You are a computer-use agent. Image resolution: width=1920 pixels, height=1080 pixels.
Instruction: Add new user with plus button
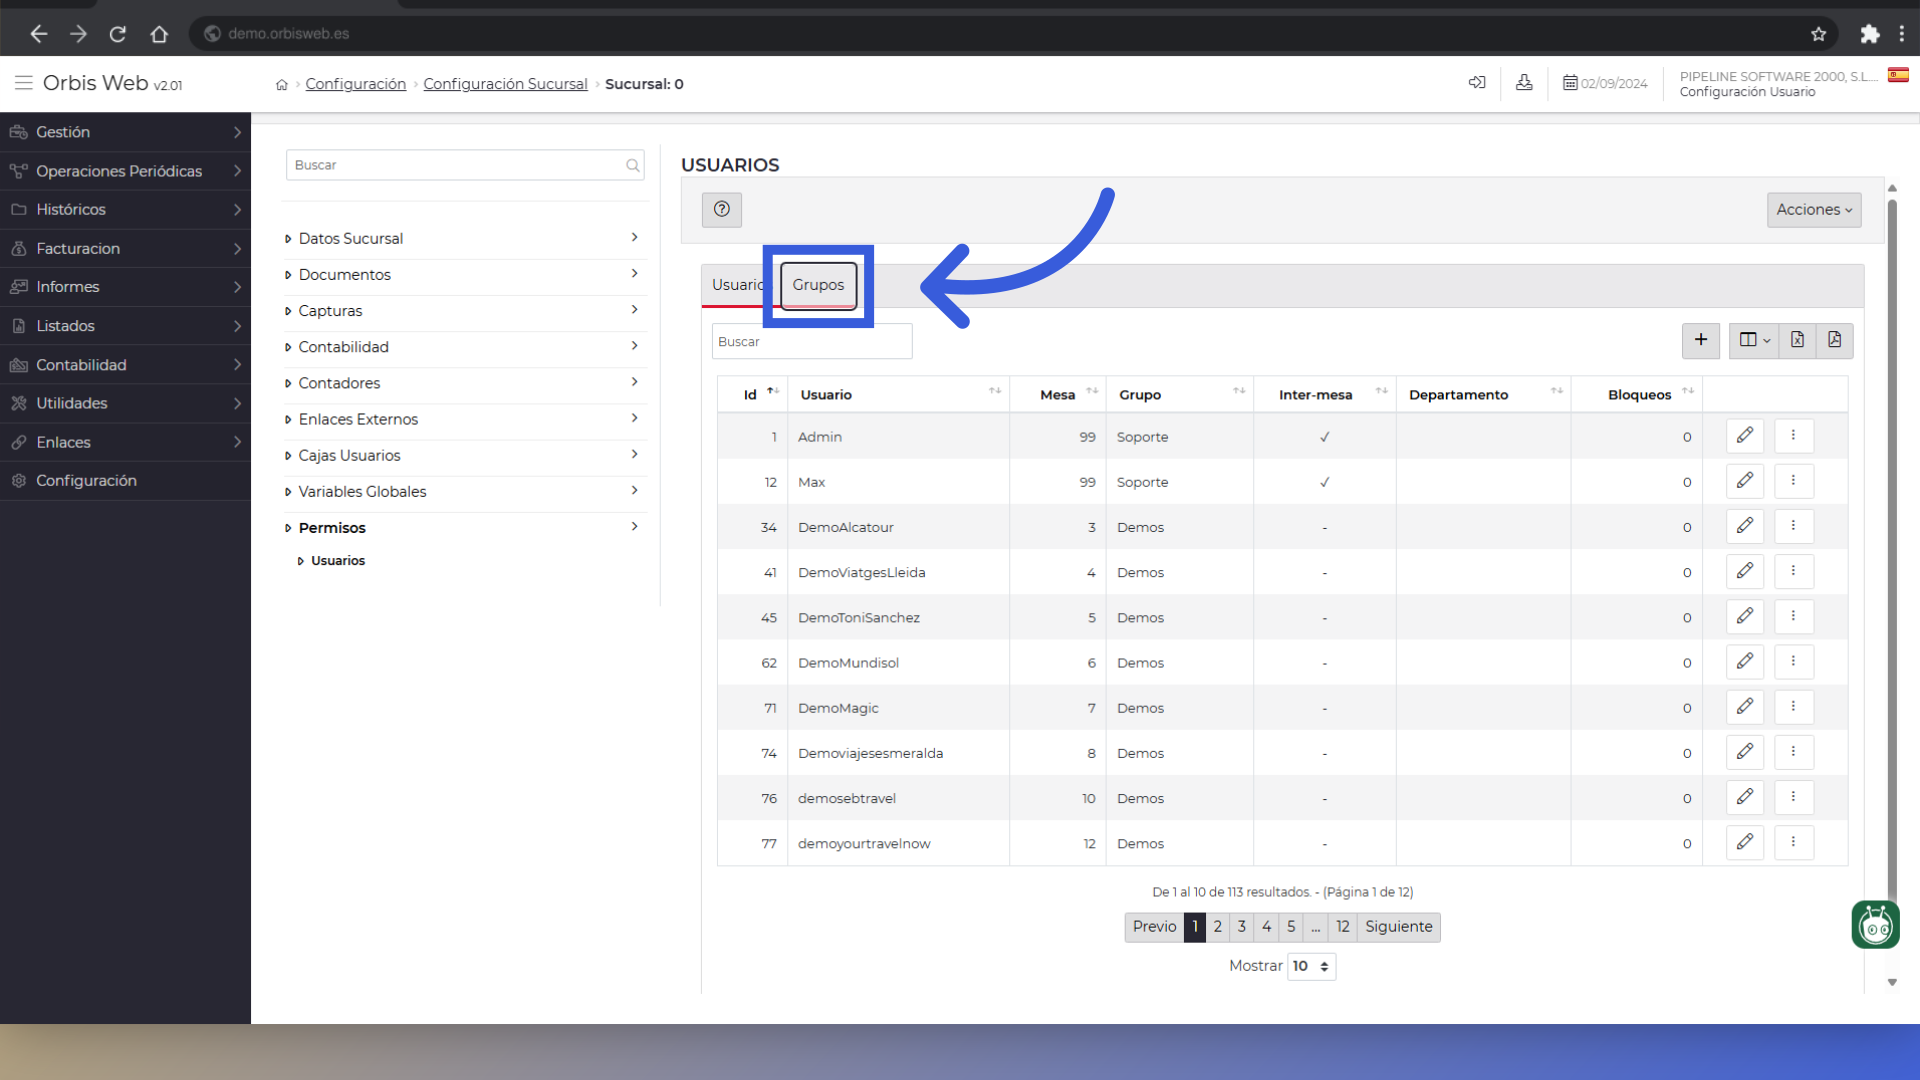(1701, 340)
